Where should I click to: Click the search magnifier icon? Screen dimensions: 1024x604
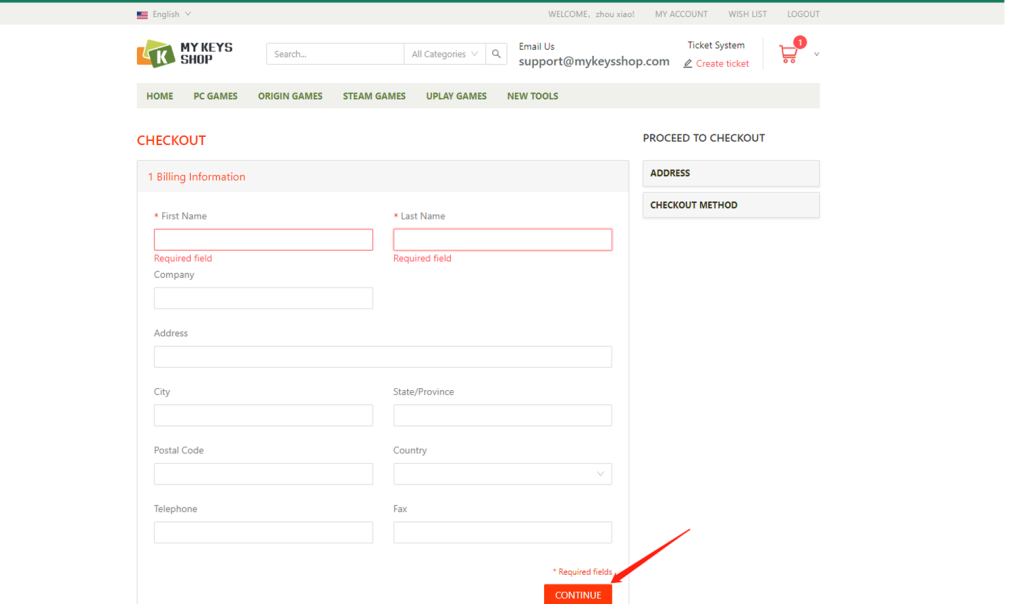[496, 54]
